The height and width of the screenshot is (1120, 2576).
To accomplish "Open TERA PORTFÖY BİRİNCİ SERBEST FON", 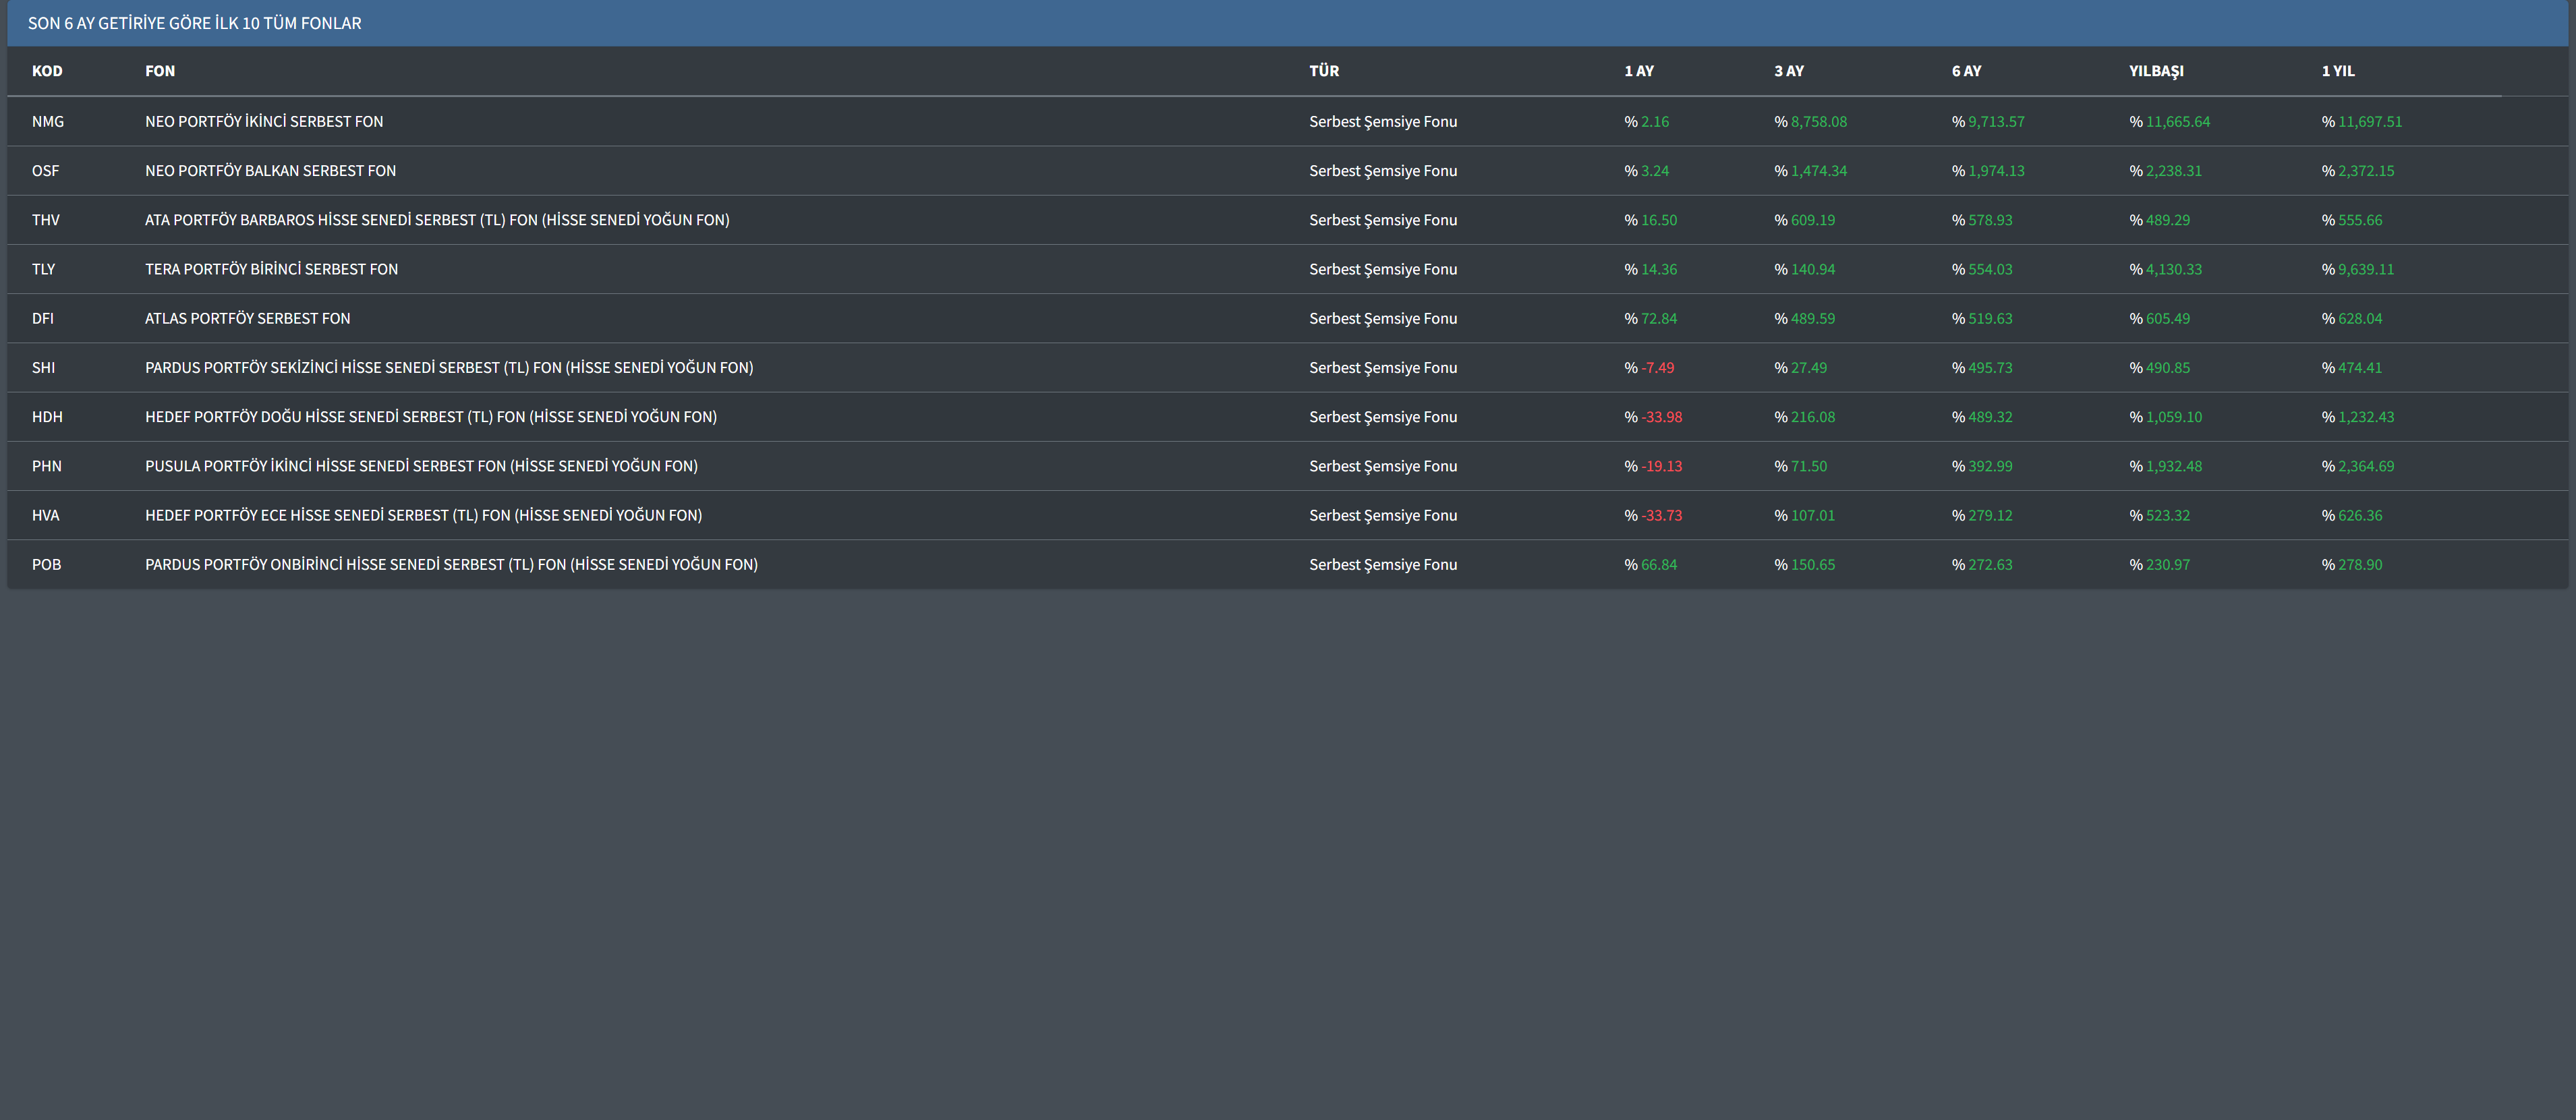I will 271,269.
